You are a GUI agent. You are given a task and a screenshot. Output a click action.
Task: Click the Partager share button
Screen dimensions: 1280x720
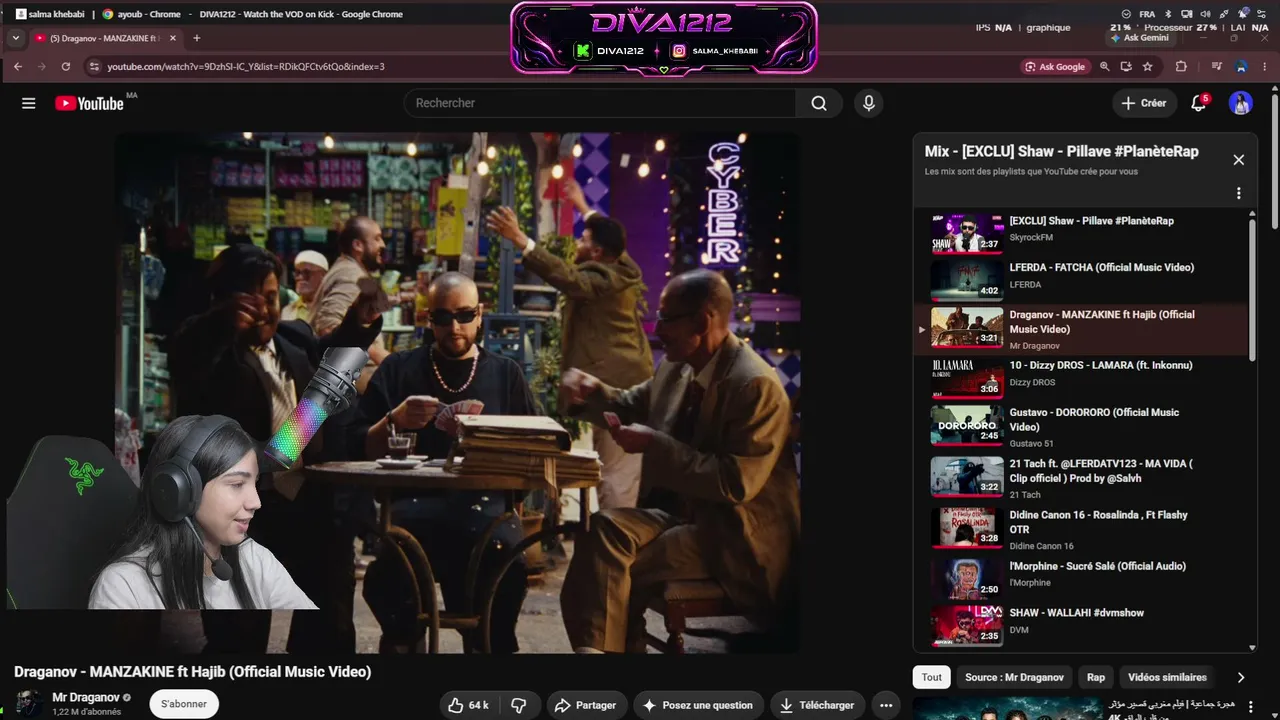pos(586,705)
